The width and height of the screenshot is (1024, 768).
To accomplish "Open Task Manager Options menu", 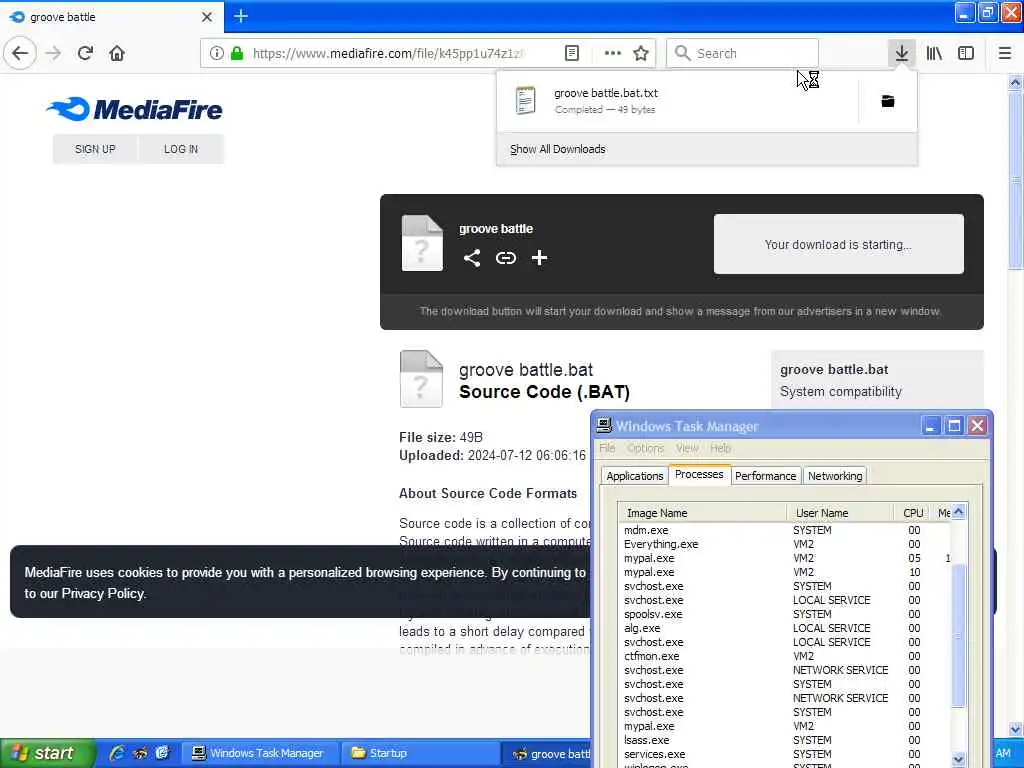I will click(645, 448).
